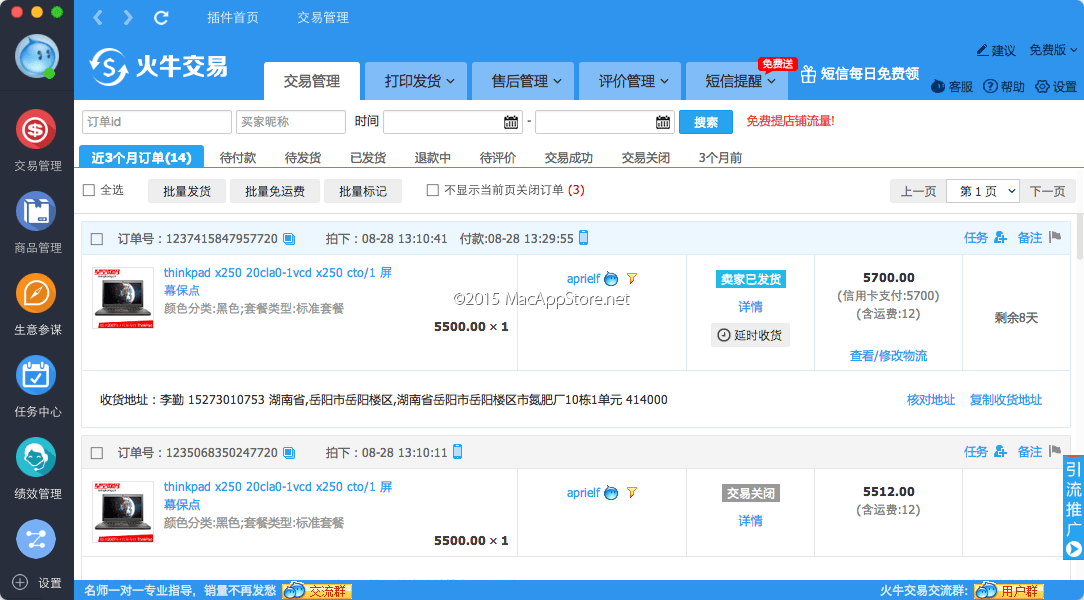The height and width of the screenshot is (600, 1084).
Task: Click the 搜索 button
Action: coord(706,122)
